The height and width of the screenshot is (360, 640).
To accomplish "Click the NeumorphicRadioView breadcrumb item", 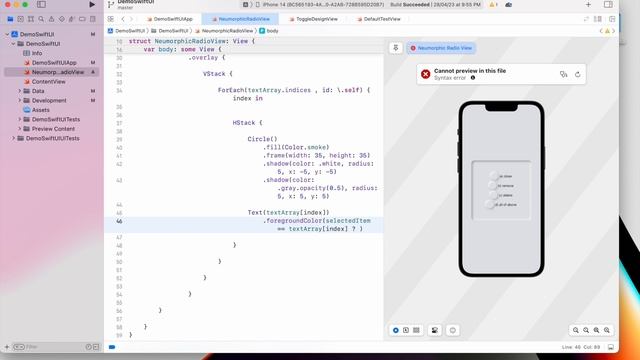I will (224, 31).
